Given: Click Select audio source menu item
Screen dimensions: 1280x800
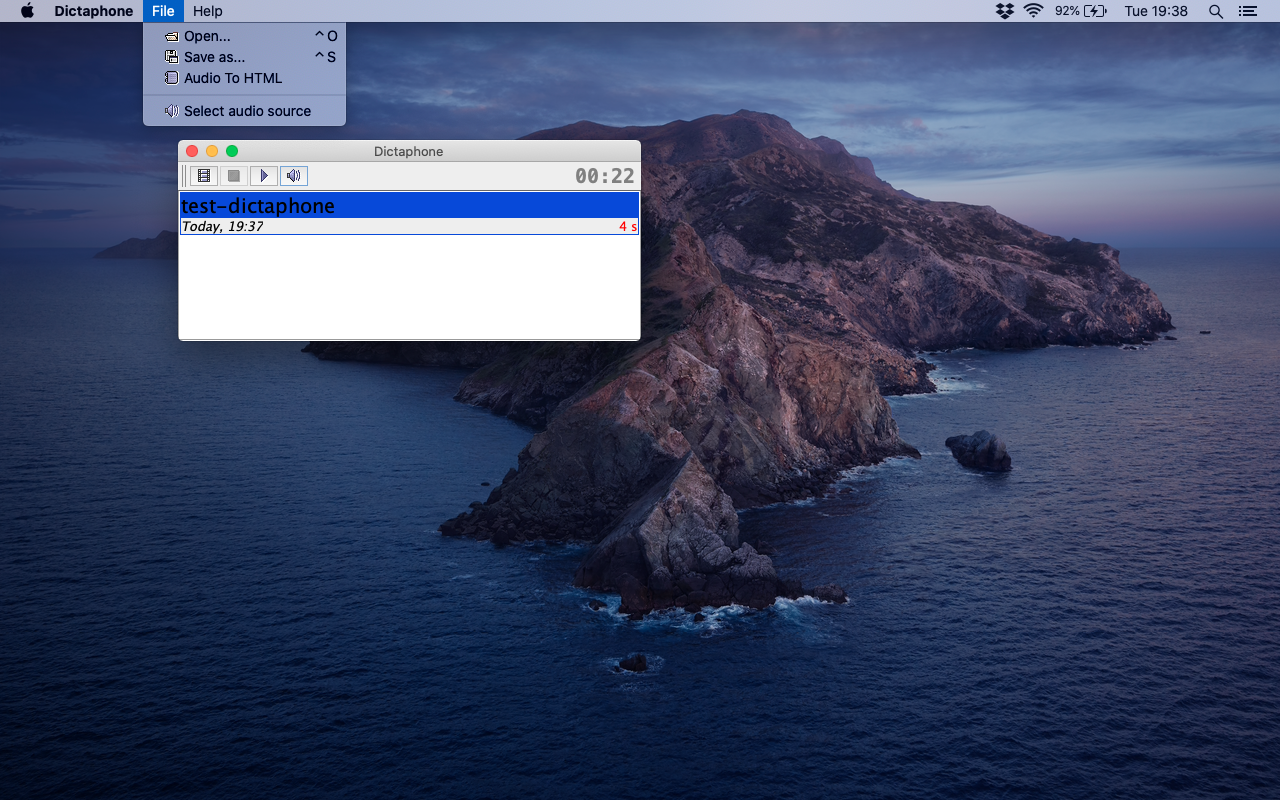Looking at the screenshot, I should (x=247, y=111).
